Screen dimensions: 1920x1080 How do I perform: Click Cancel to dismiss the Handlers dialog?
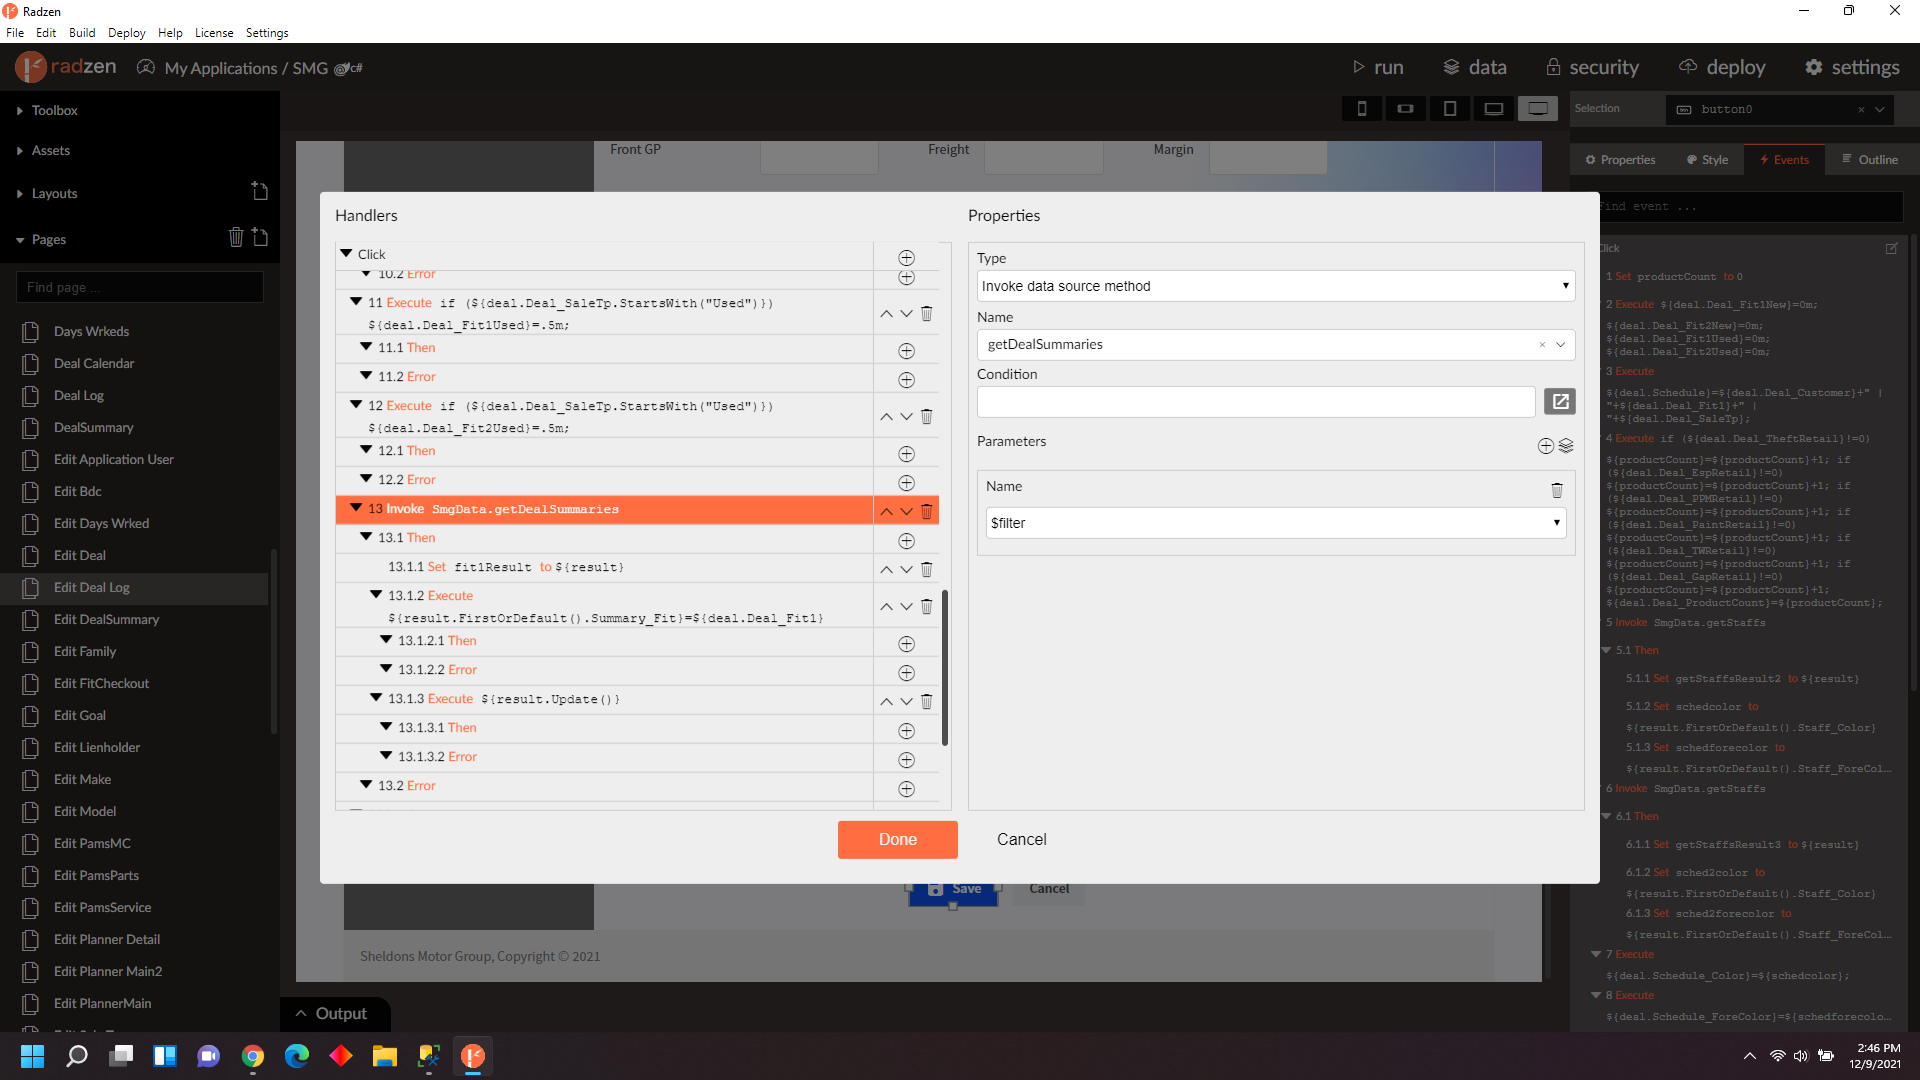pyautogui.click(x=1021, y=839)
